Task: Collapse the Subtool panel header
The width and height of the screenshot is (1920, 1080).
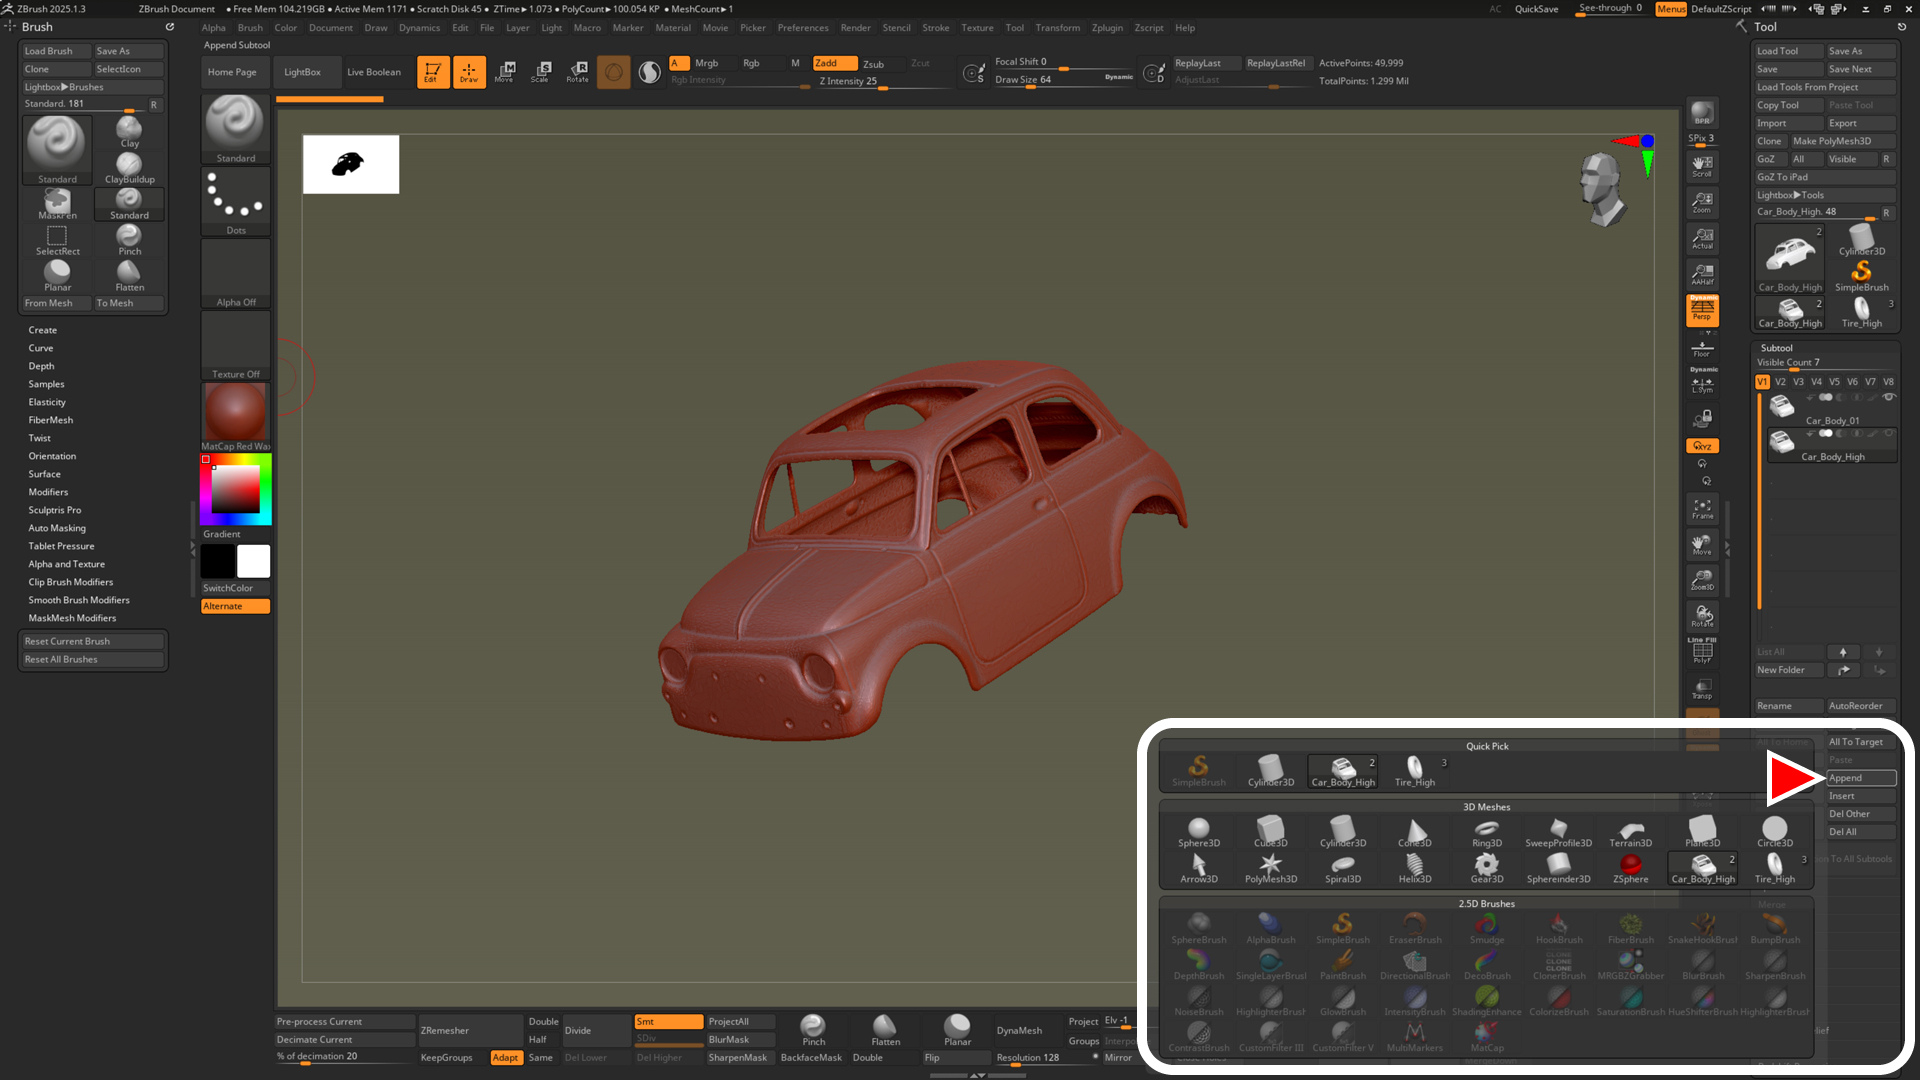Action: pos(1776,348)
